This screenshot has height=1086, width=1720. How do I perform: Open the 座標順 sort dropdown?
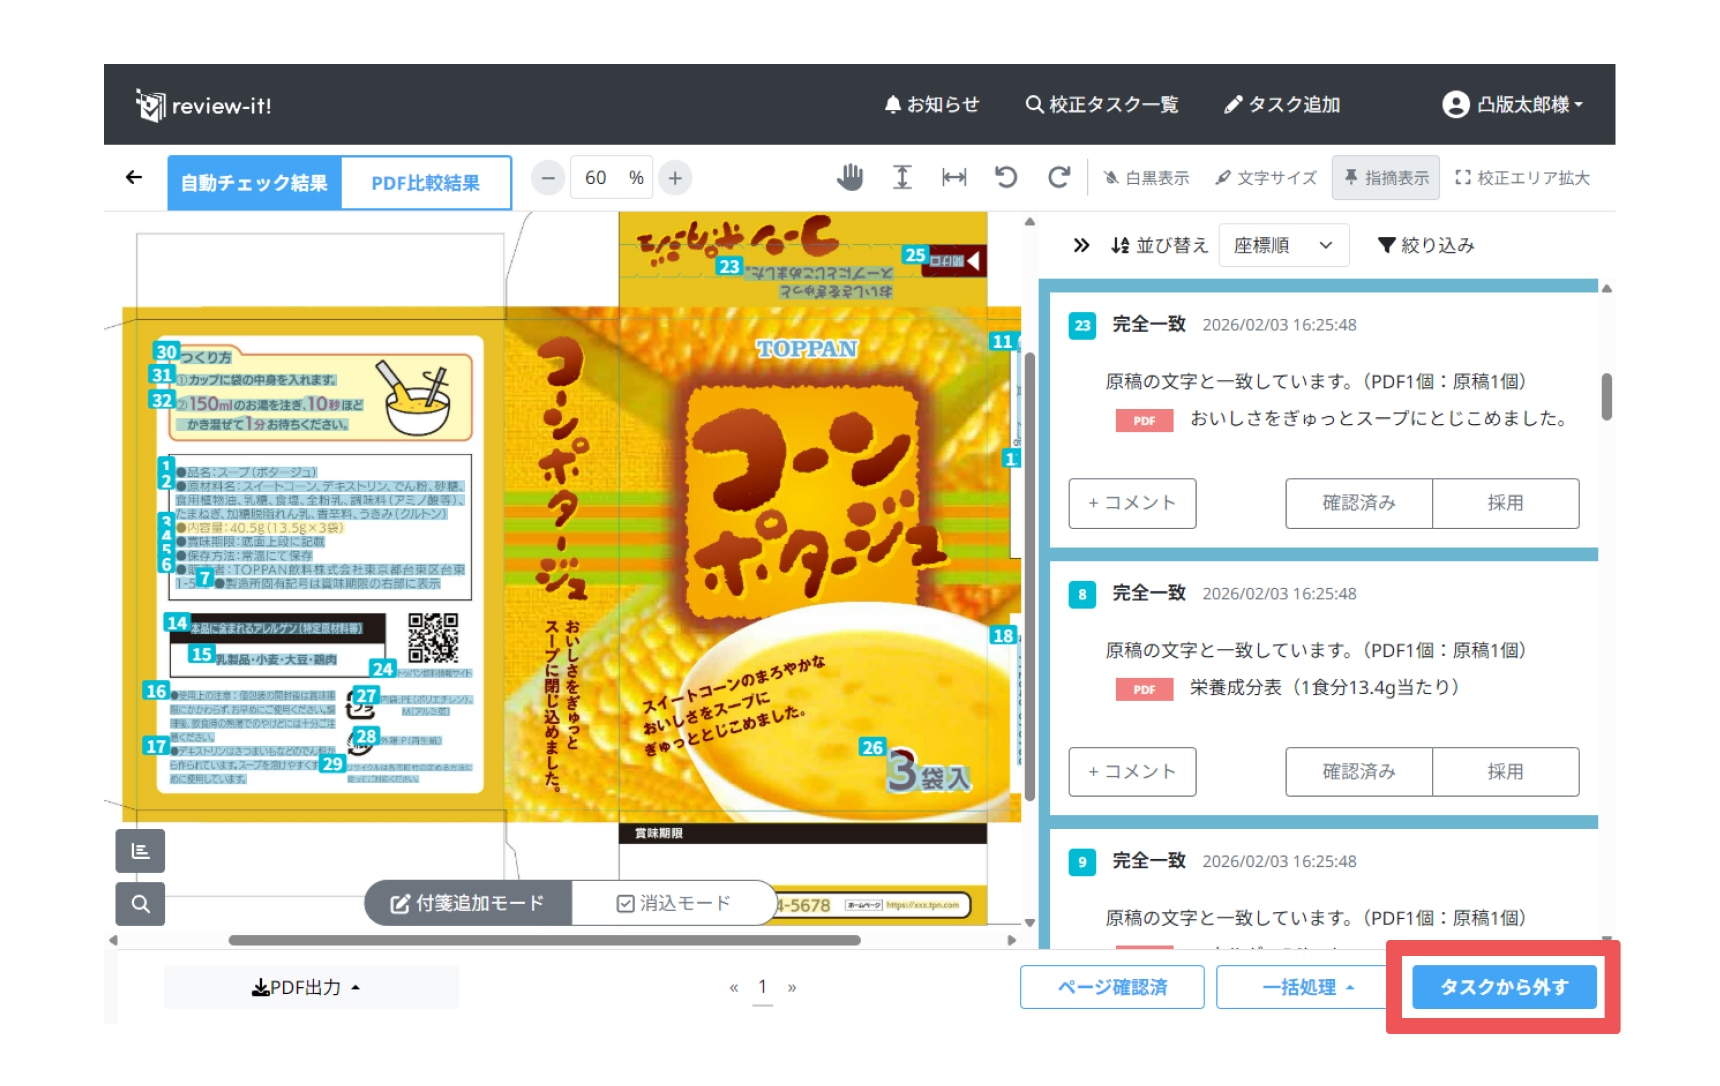pos(1283,245)
